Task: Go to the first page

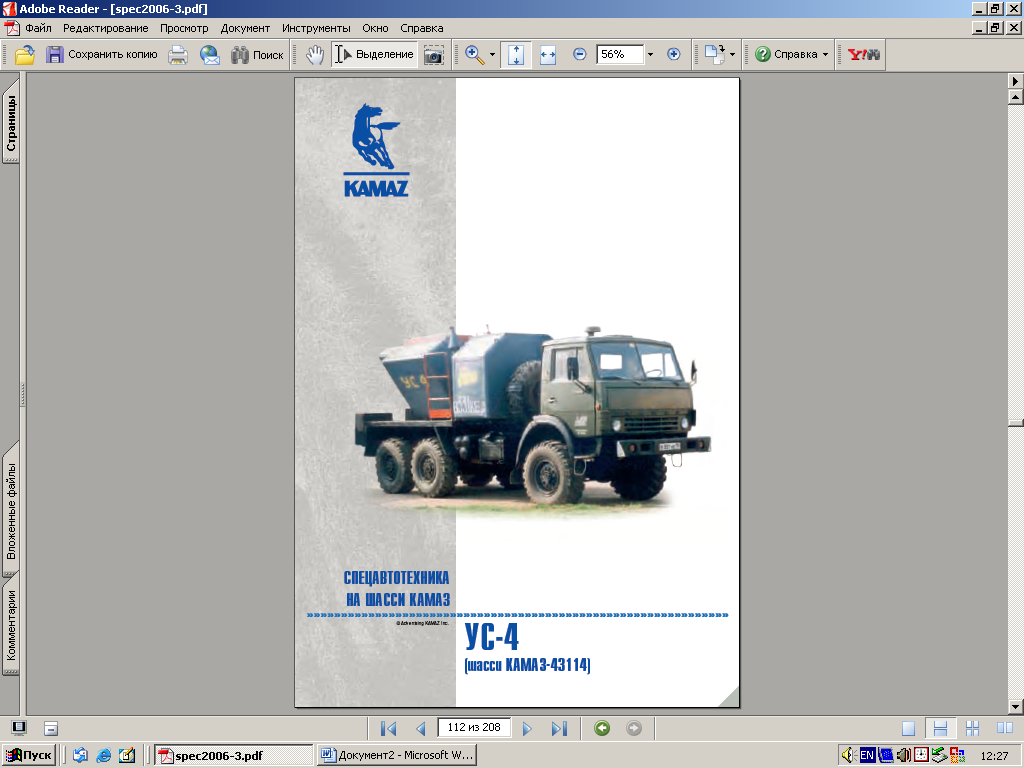Action: point(389,728)
